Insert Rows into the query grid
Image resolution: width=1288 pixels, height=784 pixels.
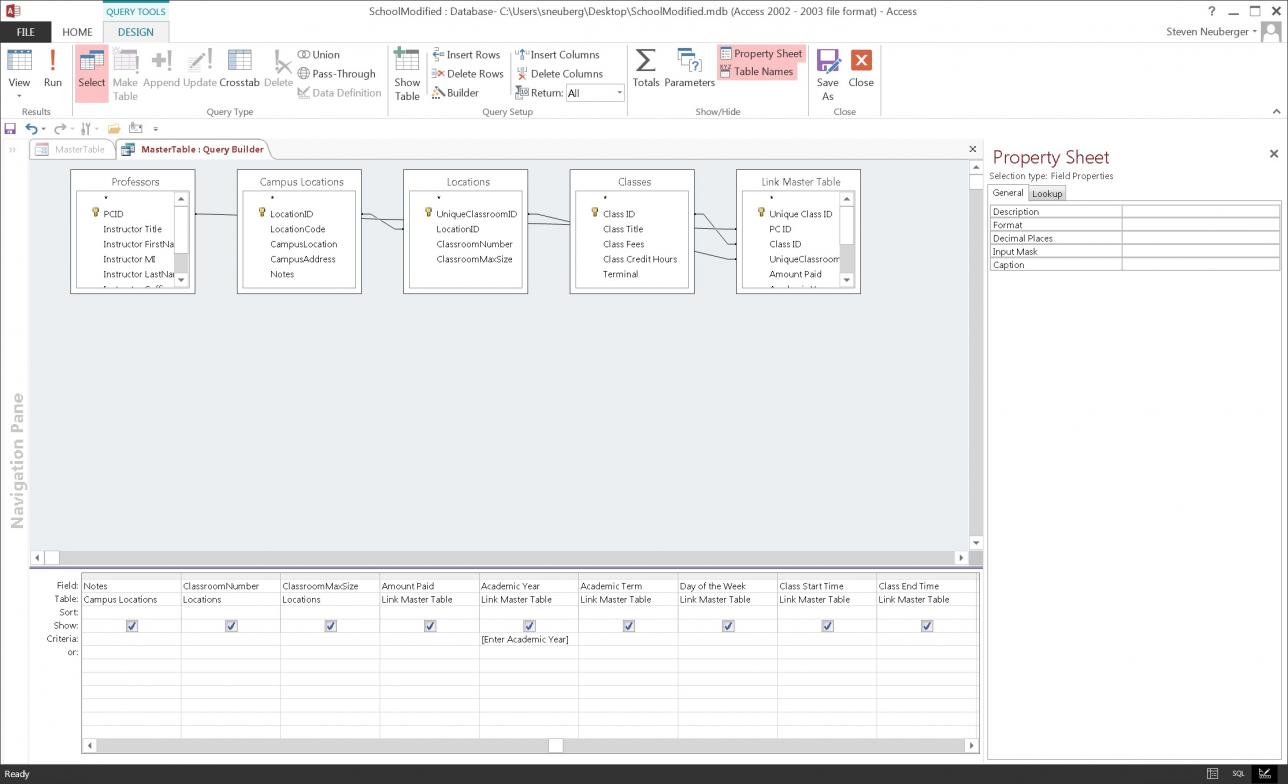tap(466, 55)
